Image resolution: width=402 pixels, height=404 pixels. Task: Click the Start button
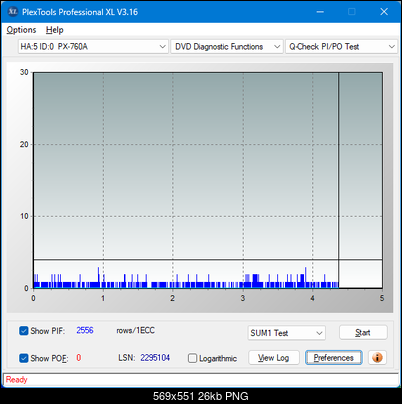pos(363,332)
